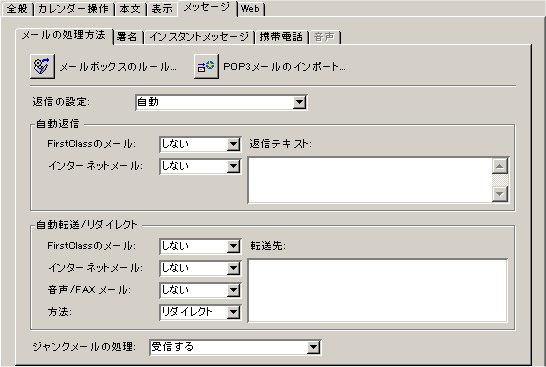Image resolution: width=546 pixels, height=367 pixels.
Task: Open the 方法 リダイレクト dropdown
Action: (200, 312)
